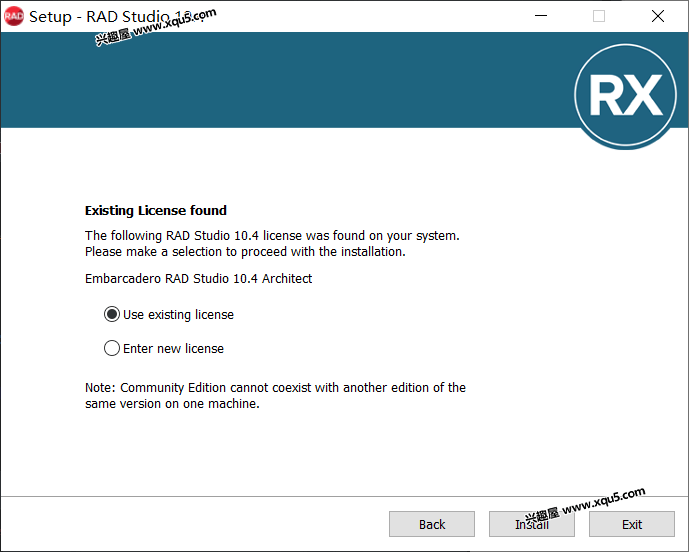The image size is (689, 552).
Task: Close the Setup window
Action: tap(658, 16)
